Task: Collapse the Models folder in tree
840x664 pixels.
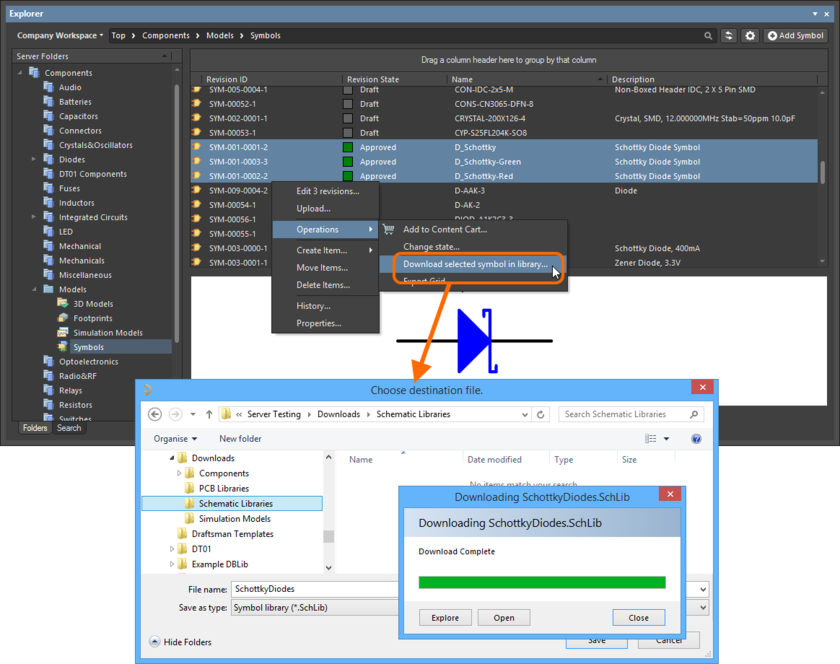Action: click(34, 290)
